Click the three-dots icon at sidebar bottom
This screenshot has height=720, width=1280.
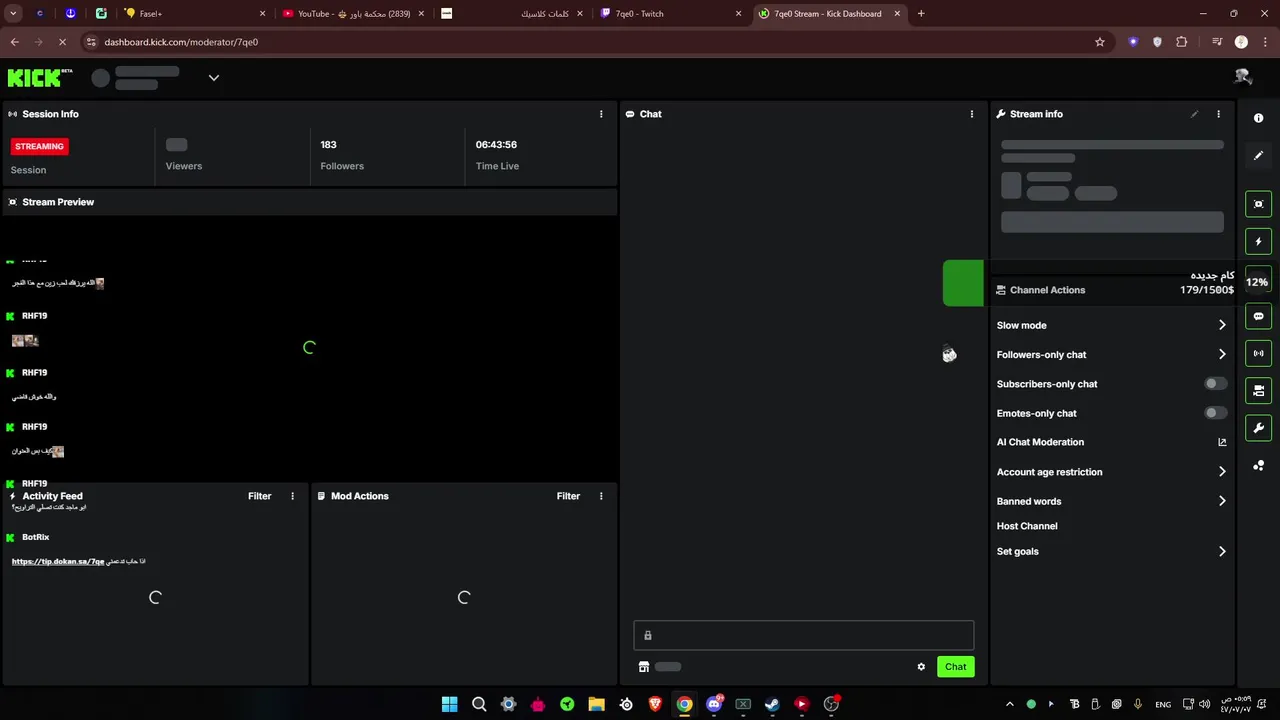coord(1258,466)
